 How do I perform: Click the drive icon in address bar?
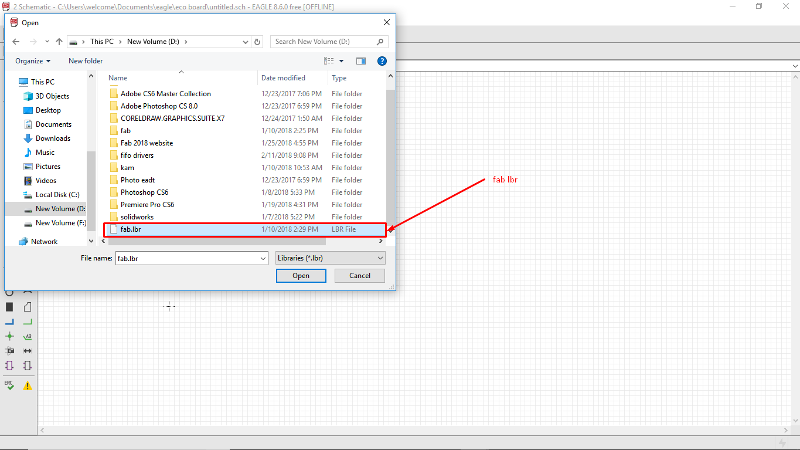pyautogui.click(x=73, y=42)
